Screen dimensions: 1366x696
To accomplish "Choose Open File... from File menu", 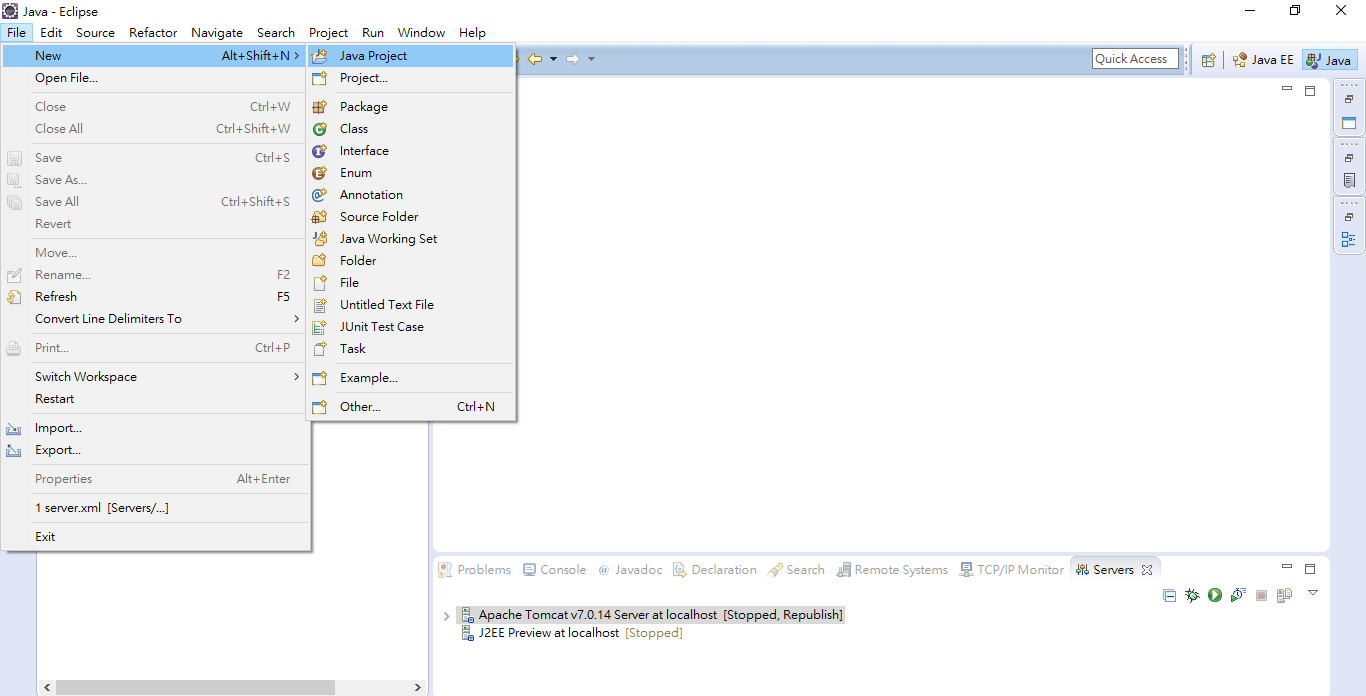I will 156,78.
